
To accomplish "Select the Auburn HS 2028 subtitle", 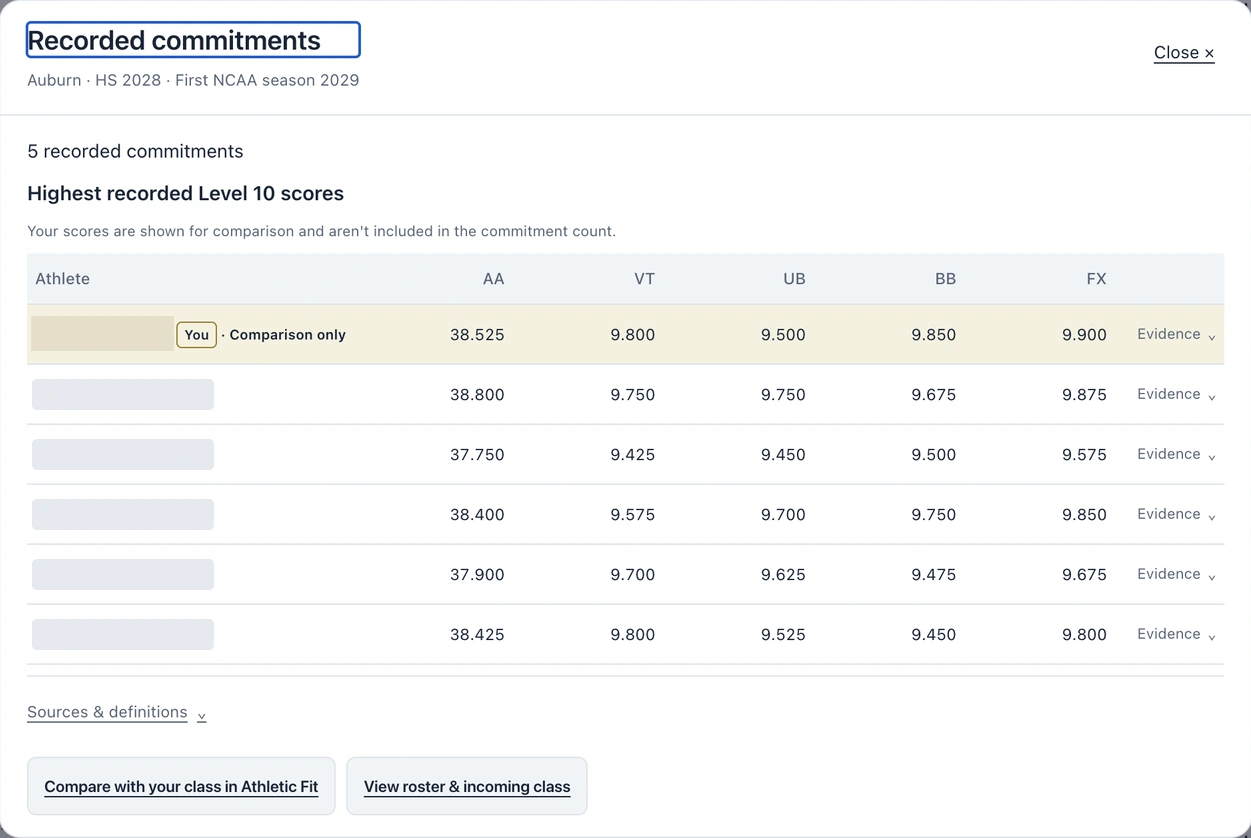I will point(193,80).
